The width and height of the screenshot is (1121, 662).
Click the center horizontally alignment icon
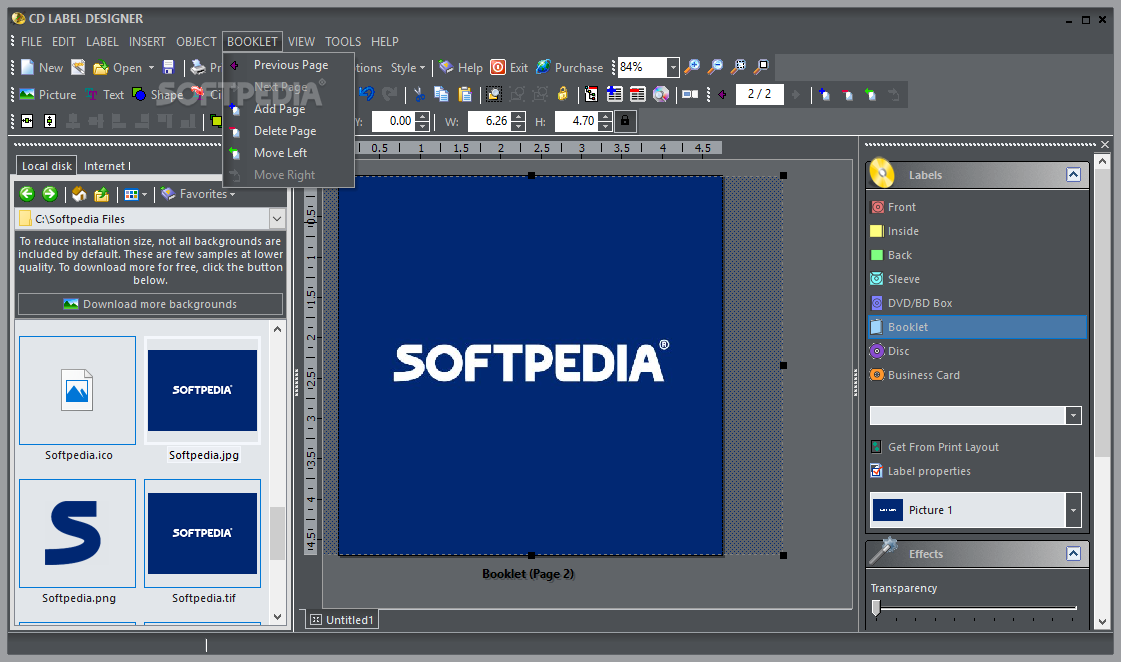click(27, 121)
